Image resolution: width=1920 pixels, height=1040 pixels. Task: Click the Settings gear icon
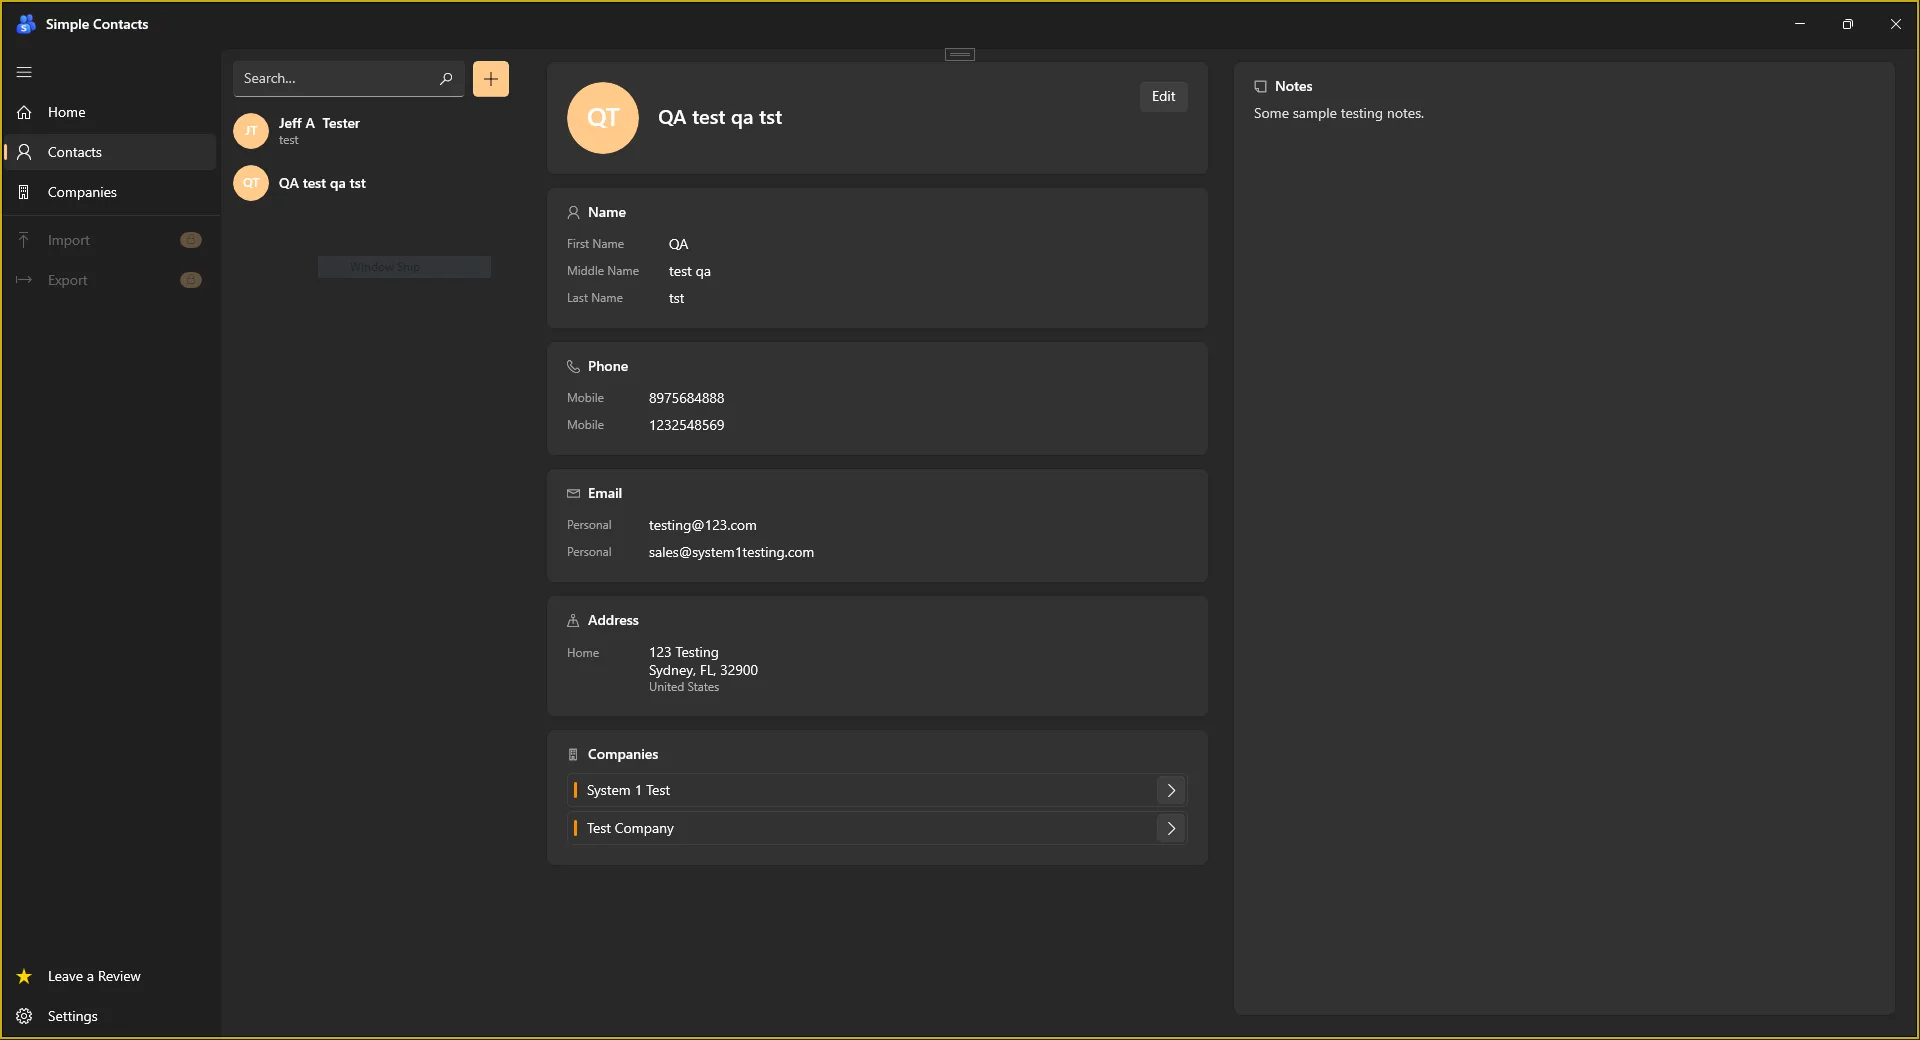point(24,1016)
